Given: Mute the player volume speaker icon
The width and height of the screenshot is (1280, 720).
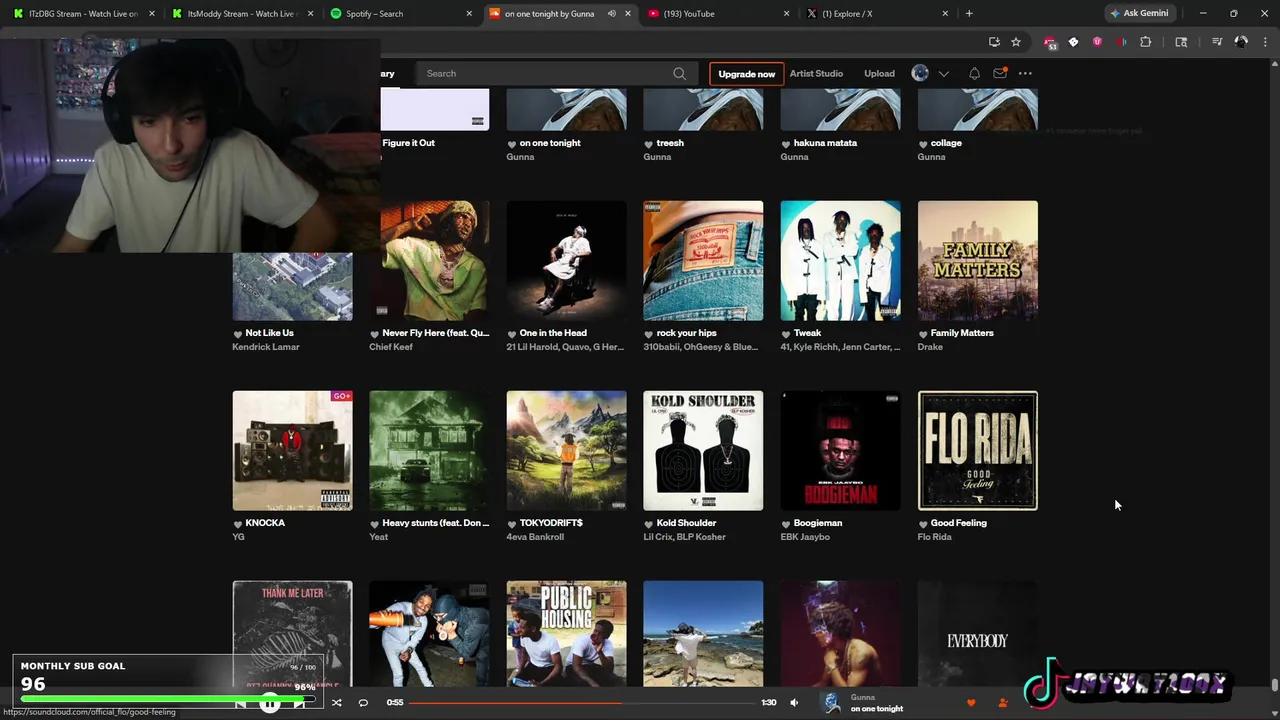Looking at the screenshot, I should (x=794, y=703).
